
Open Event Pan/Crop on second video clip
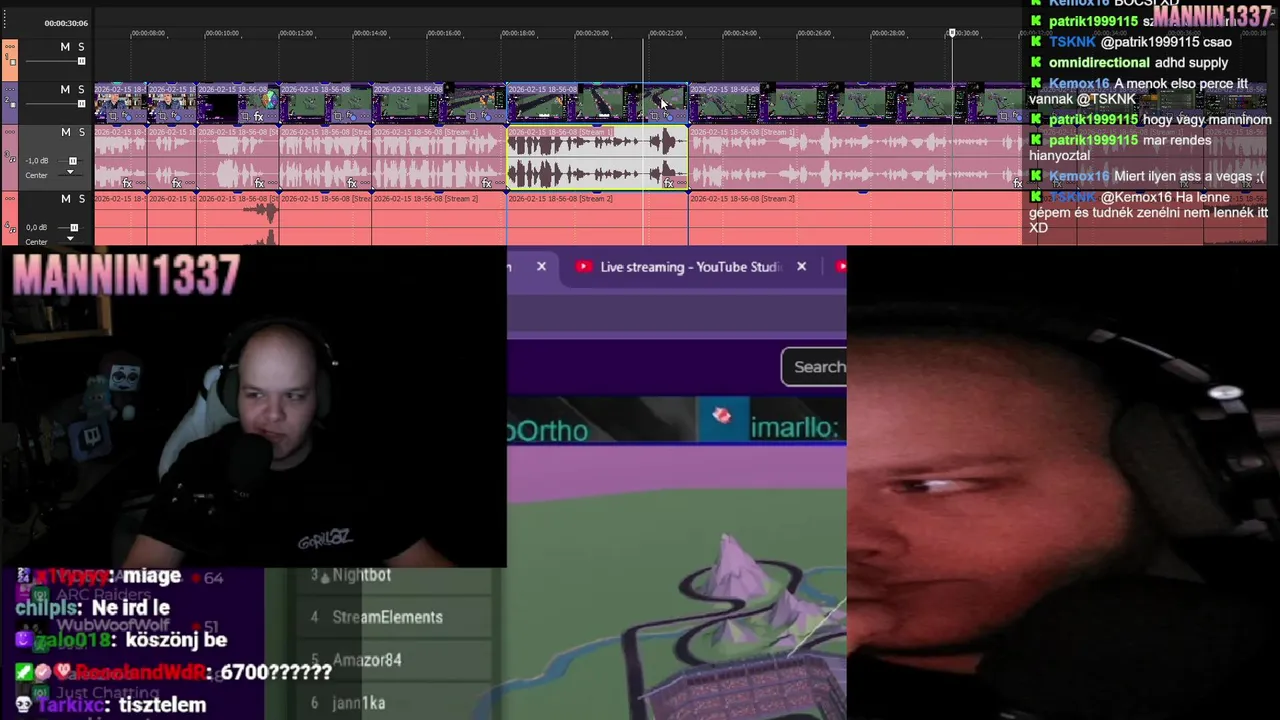162,116
